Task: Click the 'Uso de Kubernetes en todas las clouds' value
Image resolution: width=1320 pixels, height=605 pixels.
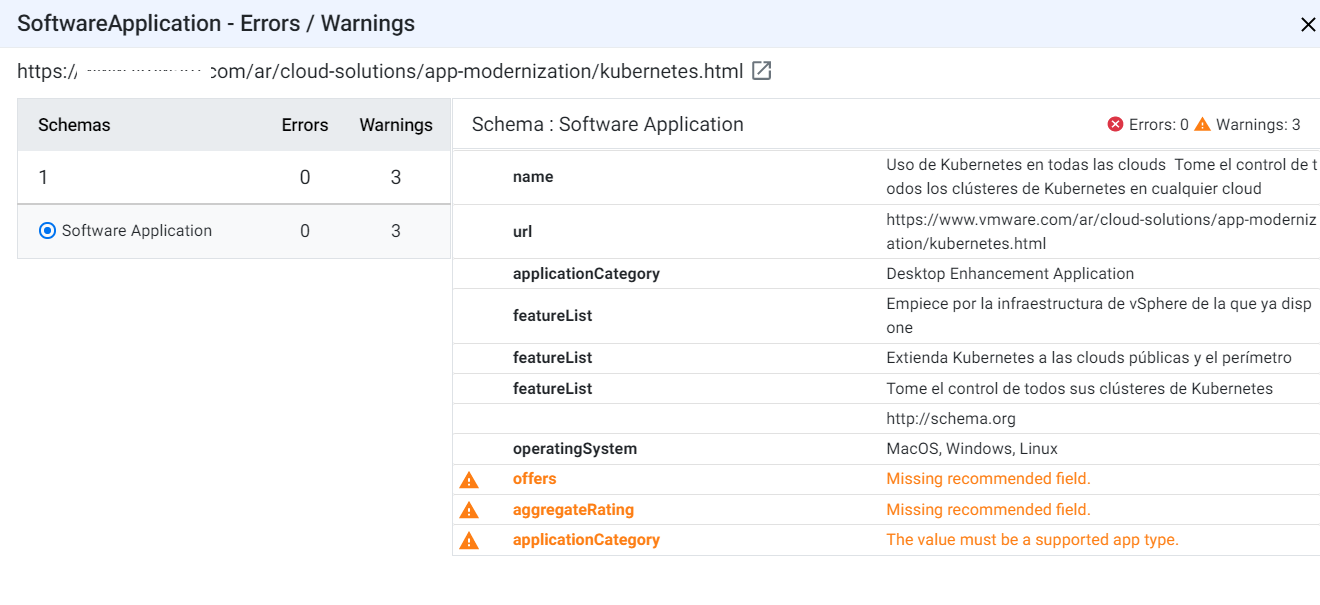Action: point(1102,177)
